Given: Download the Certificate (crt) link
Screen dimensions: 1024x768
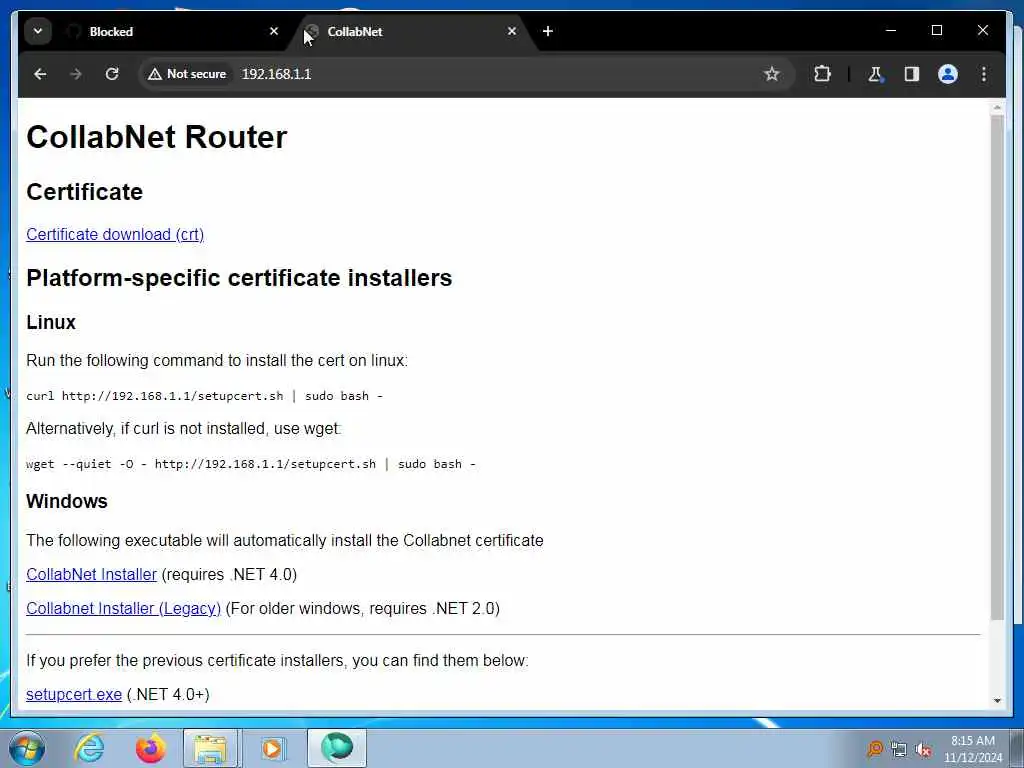Looking at the screenshot, I should pyautogui.click(x=115, y=234).
